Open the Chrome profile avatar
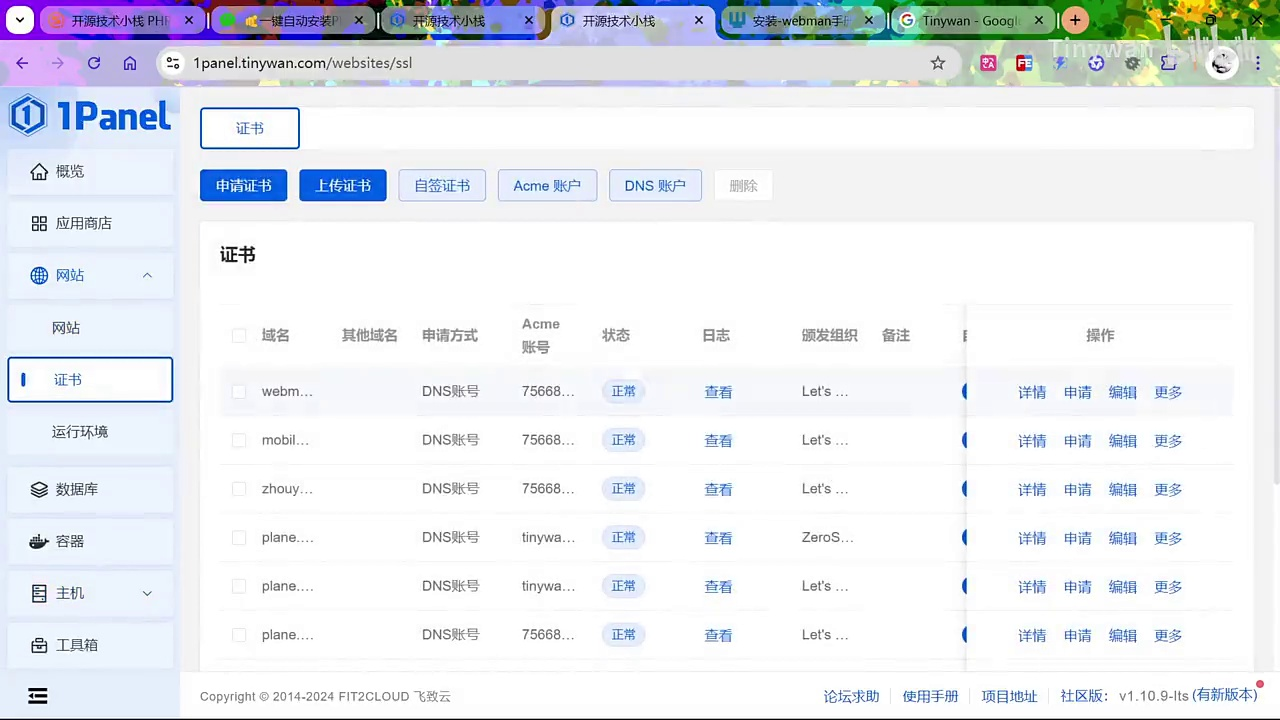 (x=1222, y=63)
